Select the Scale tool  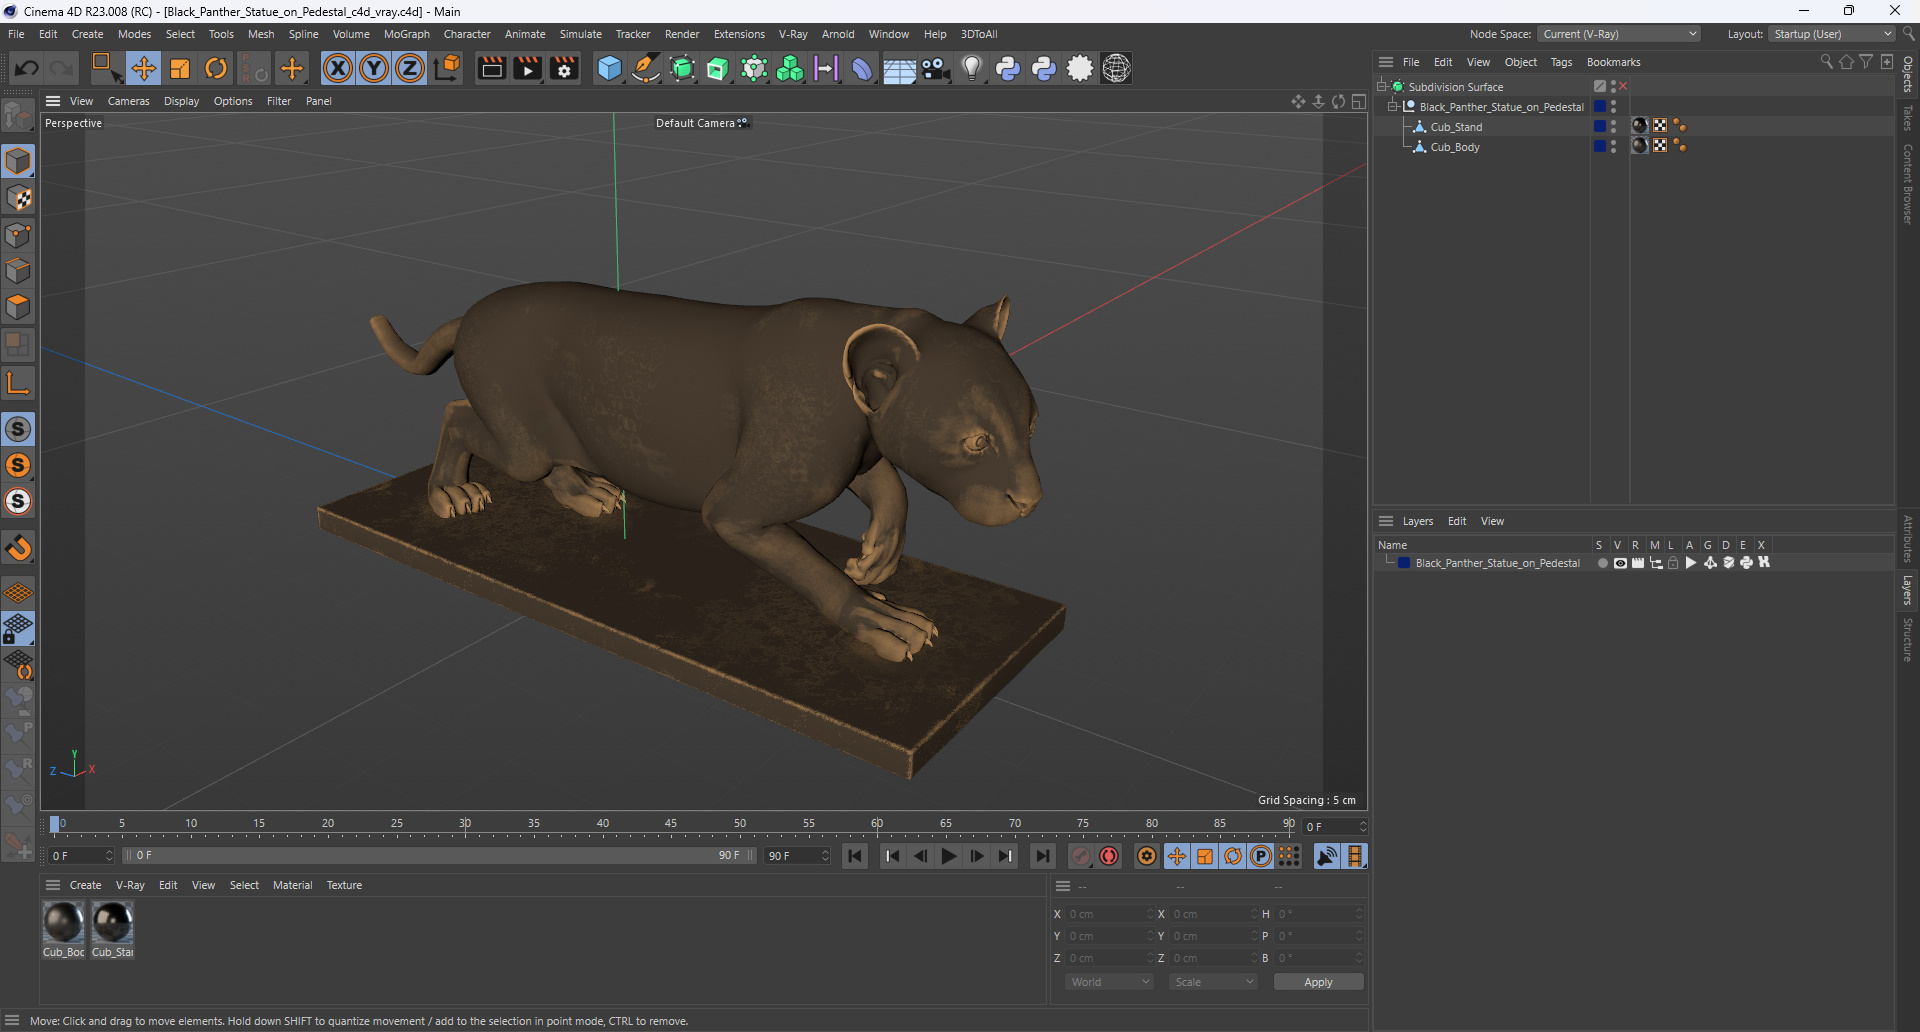point(180,68)
